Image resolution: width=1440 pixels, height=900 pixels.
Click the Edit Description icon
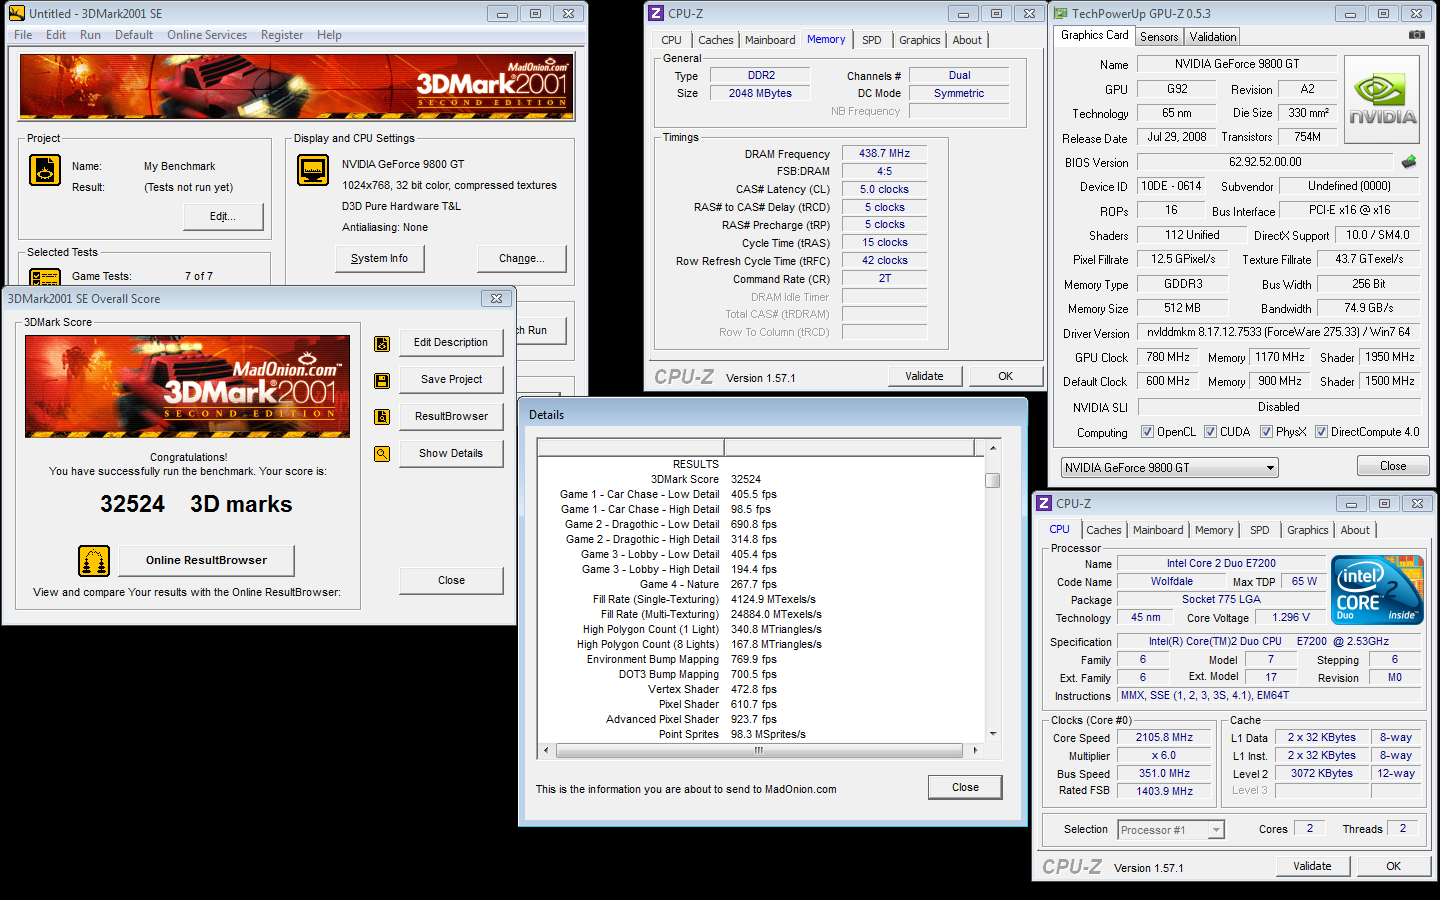coord(382,343)
